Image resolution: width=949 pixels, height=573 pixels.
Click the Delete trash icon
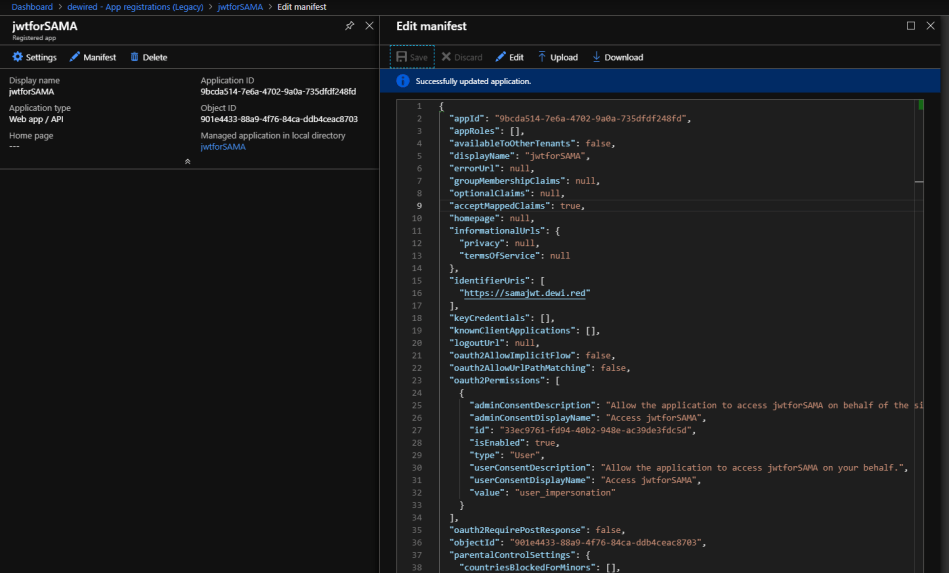[135, 57]
